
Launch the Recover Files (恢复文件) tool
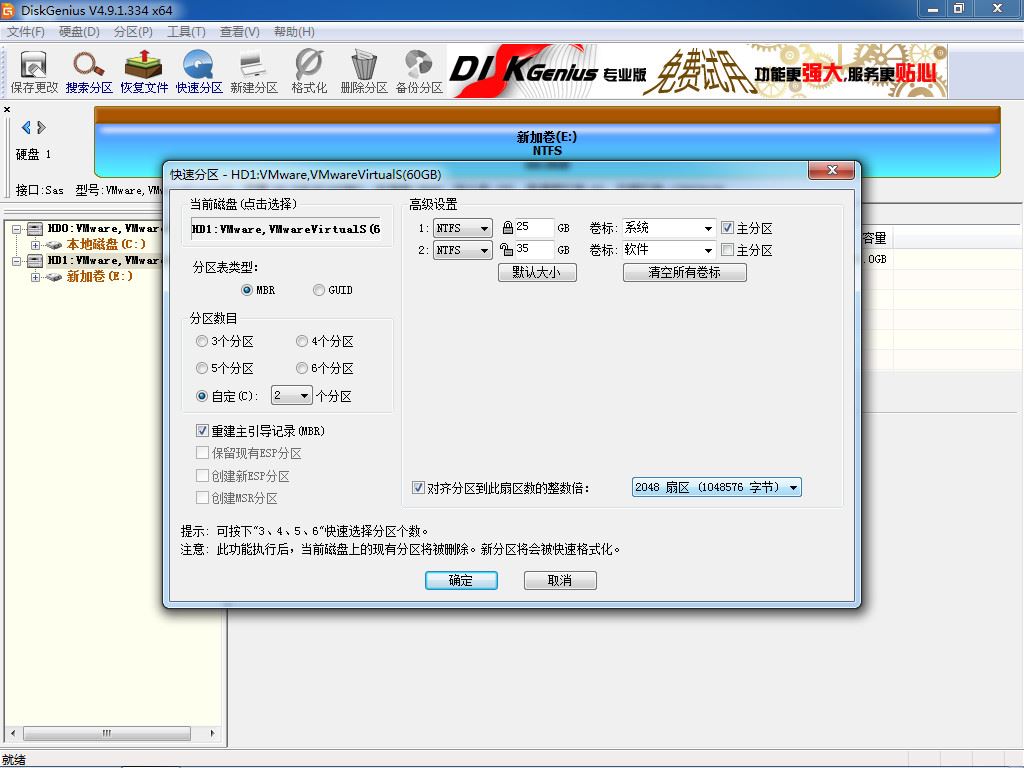click(x=144, y=72)
